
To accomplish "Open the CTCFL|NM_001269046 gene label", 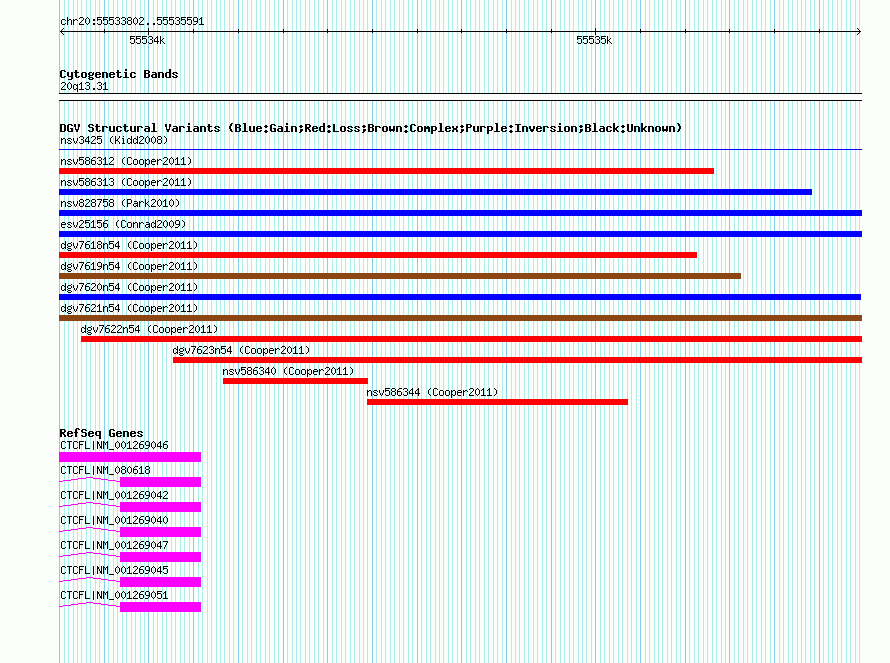I will point(114,446).
